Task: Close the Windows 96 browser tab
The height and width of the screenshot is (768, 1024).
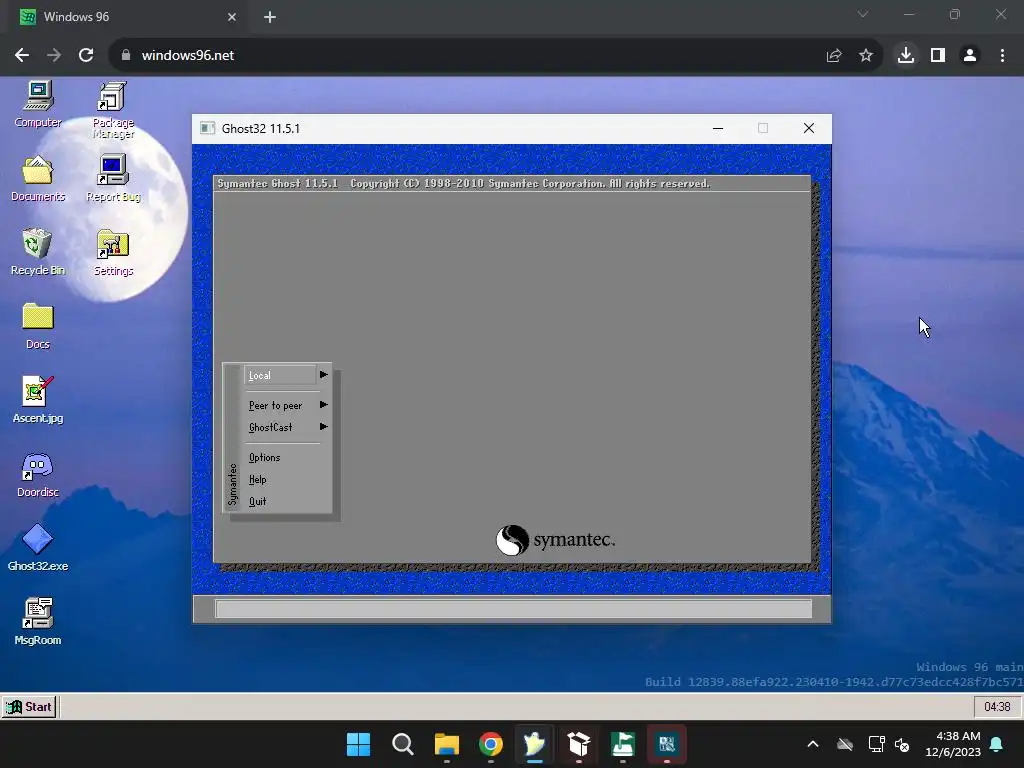Action: point(232,17)
